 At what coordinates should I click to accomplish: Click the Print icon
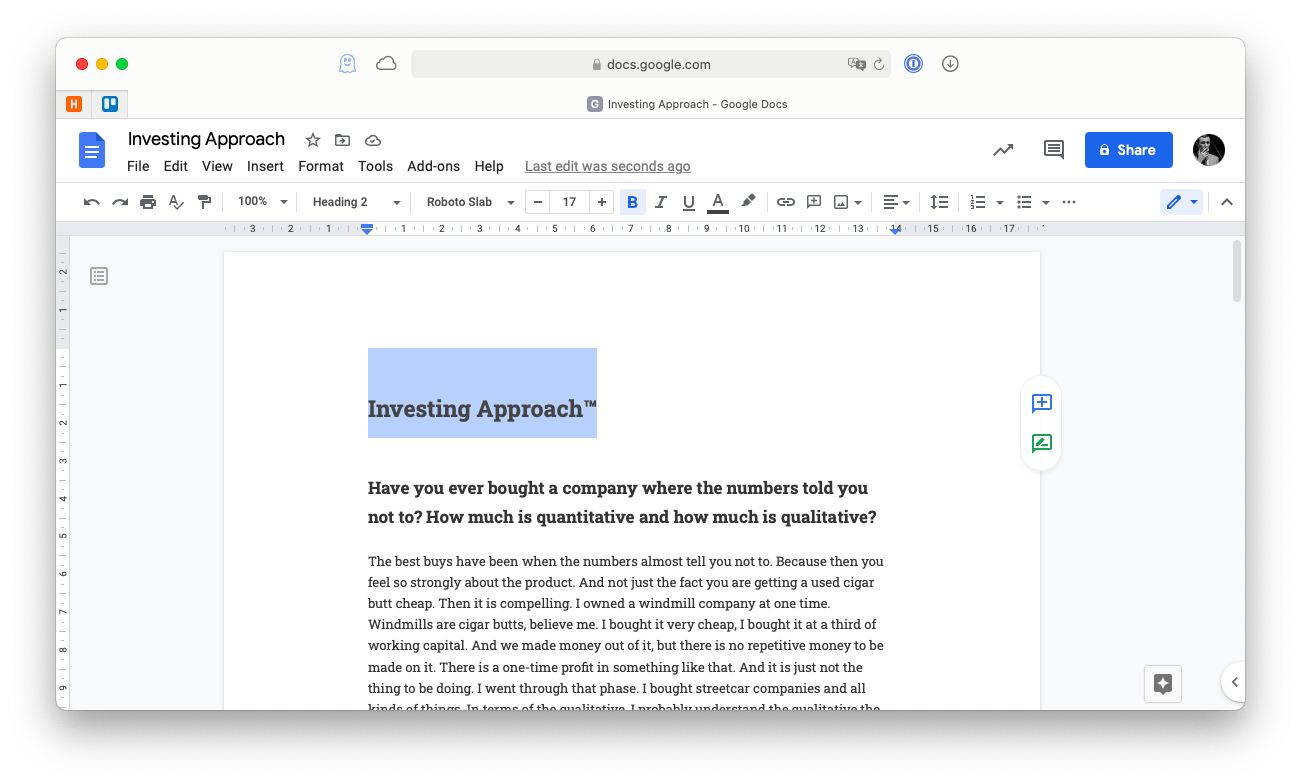(147, 201)
